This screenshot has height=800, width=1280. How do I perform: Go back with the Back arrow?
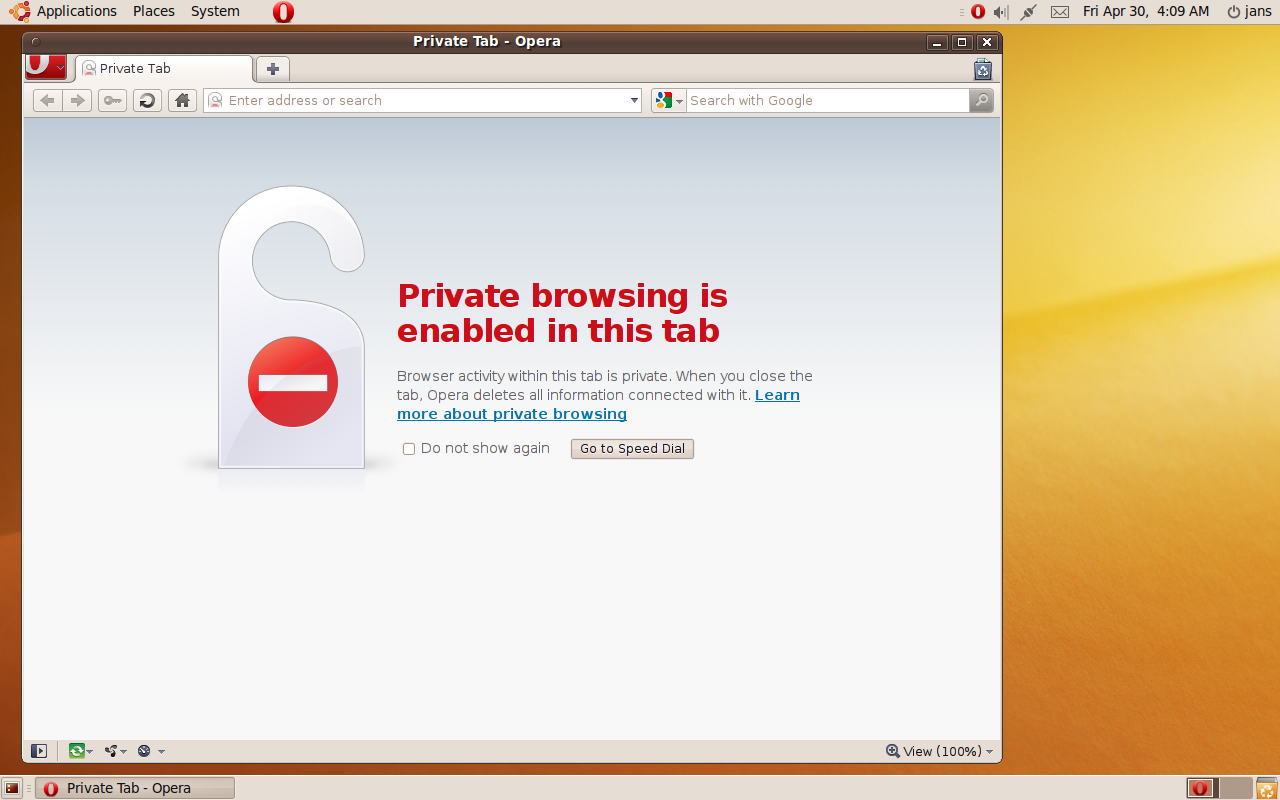(x=47, y=100)
